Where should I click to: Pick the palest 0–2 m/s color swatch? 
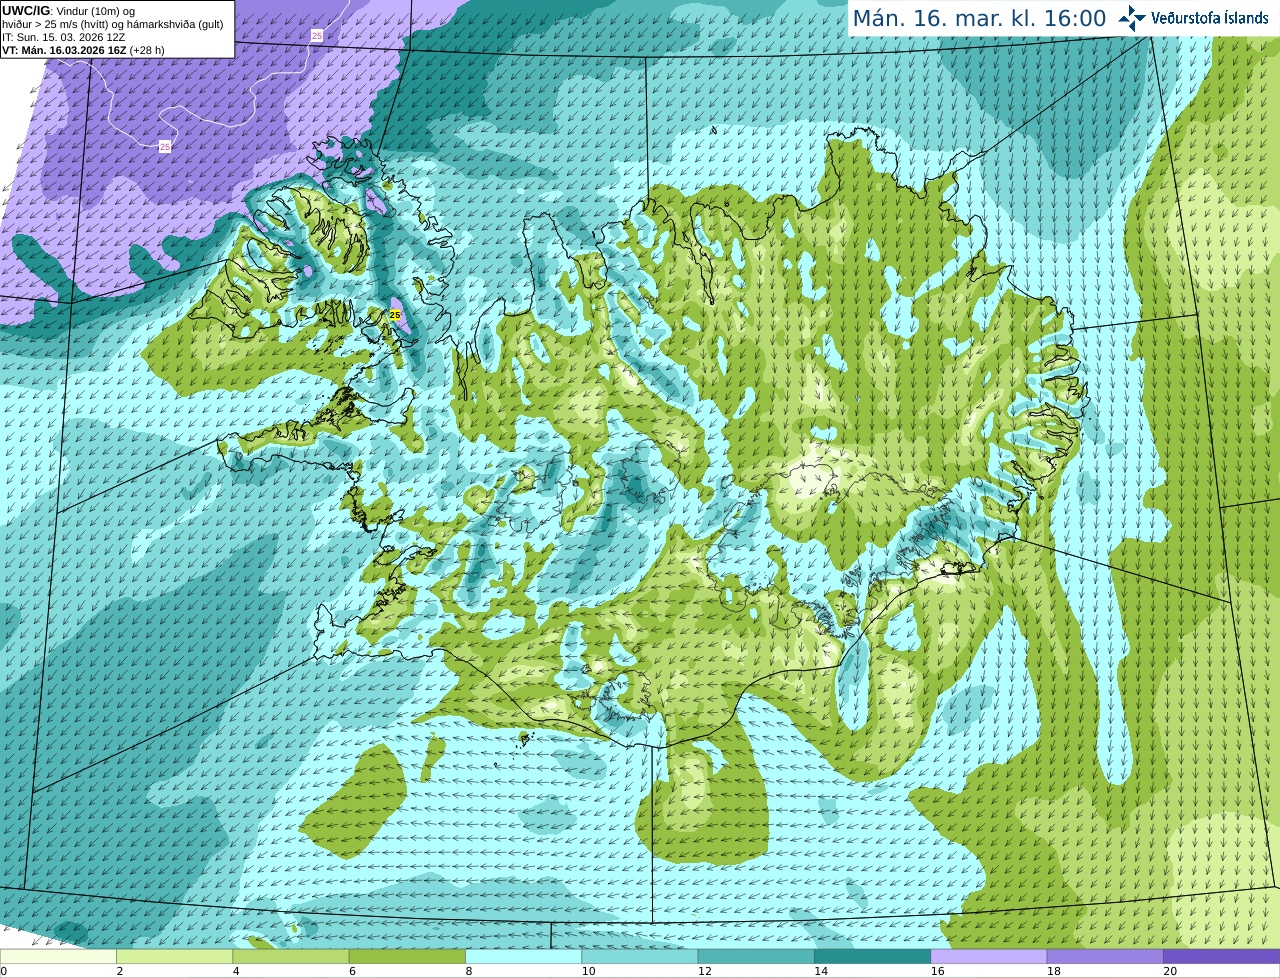tap(58, 957)
